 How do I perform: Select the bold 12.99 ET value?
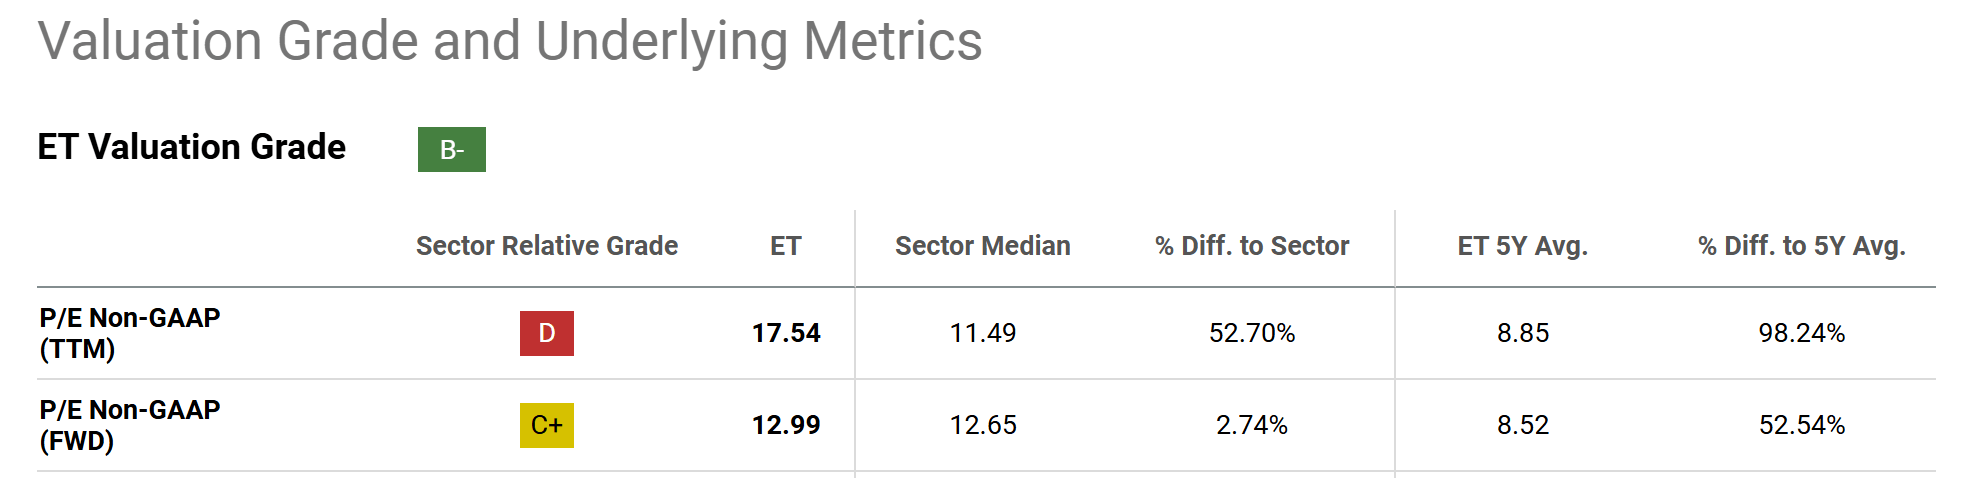pos(786,425)
